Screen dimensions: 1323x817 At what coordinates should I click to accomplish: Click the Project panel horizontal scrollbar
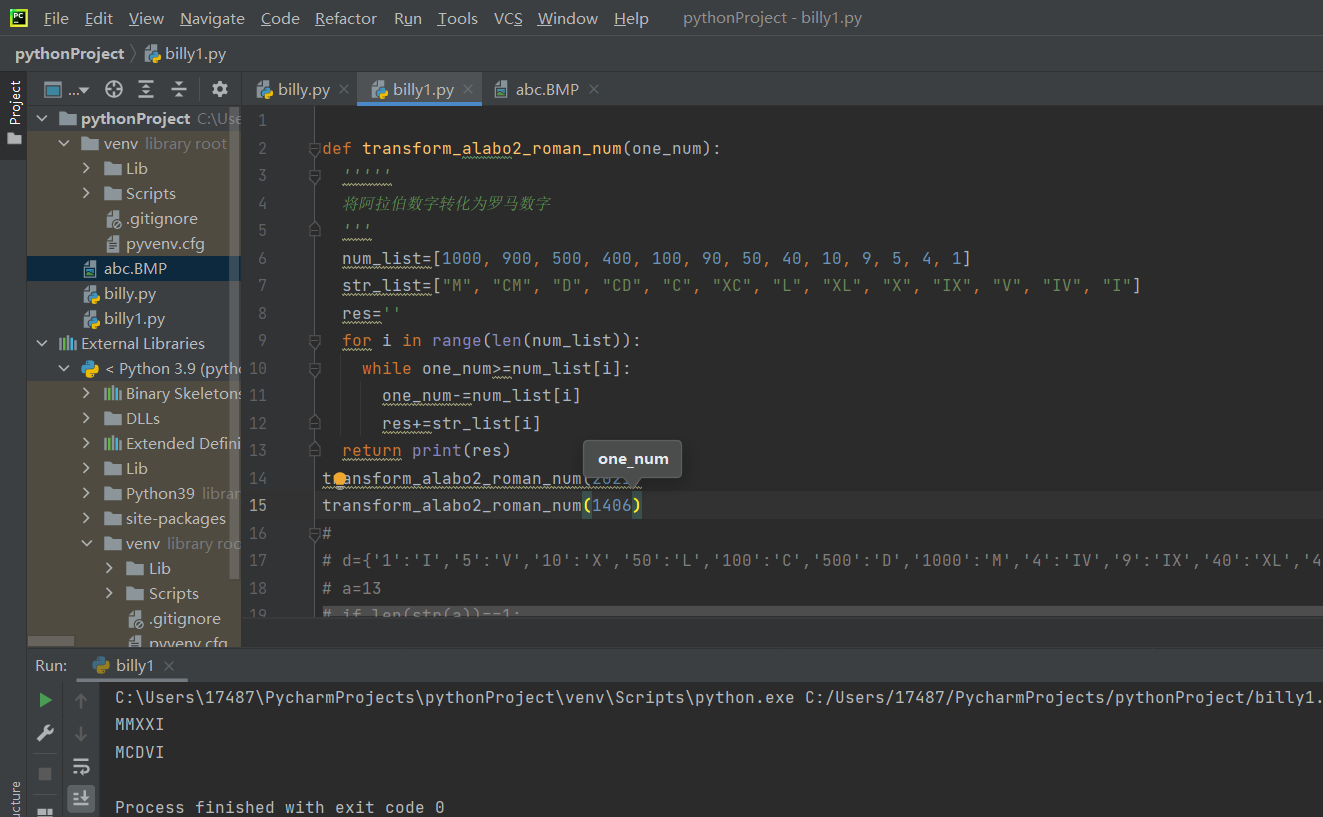[51, 641]
